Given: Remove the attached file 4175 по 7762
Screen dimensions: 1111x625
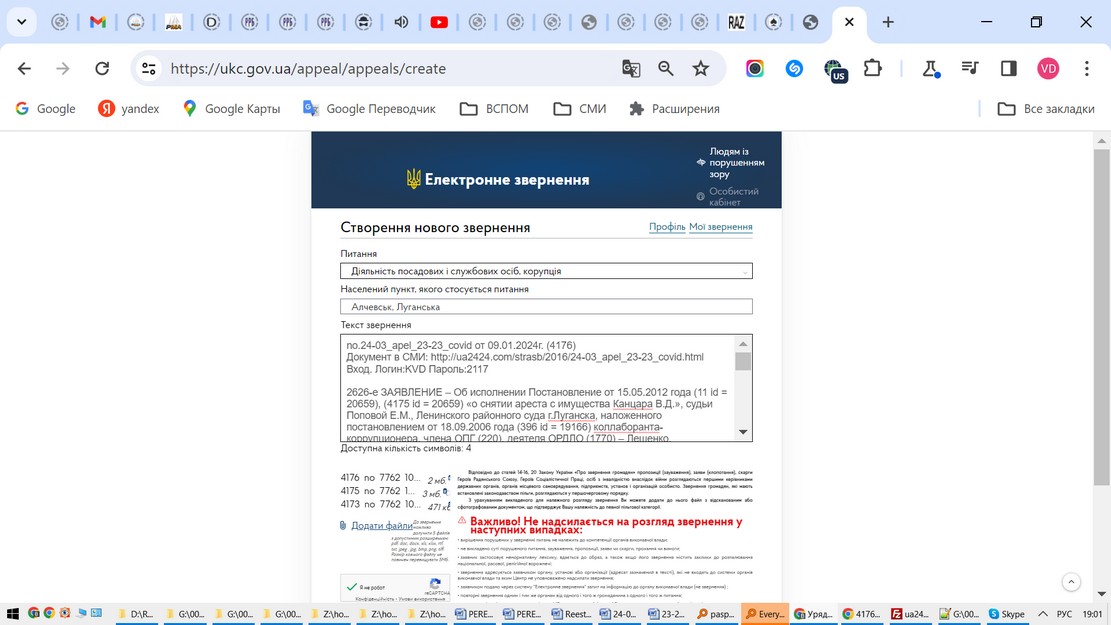Looking at the screenshot, I should [x=445, y=490].
